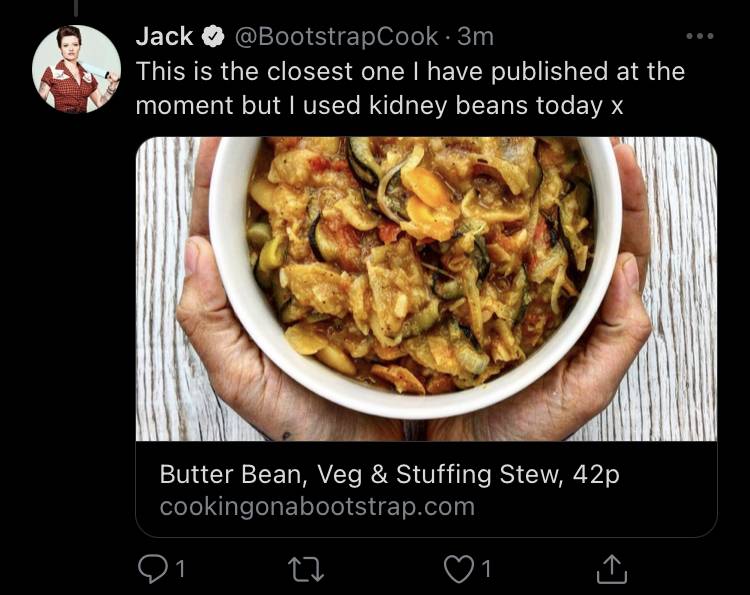Open Jack's profile picture avatar

[76, 69]
